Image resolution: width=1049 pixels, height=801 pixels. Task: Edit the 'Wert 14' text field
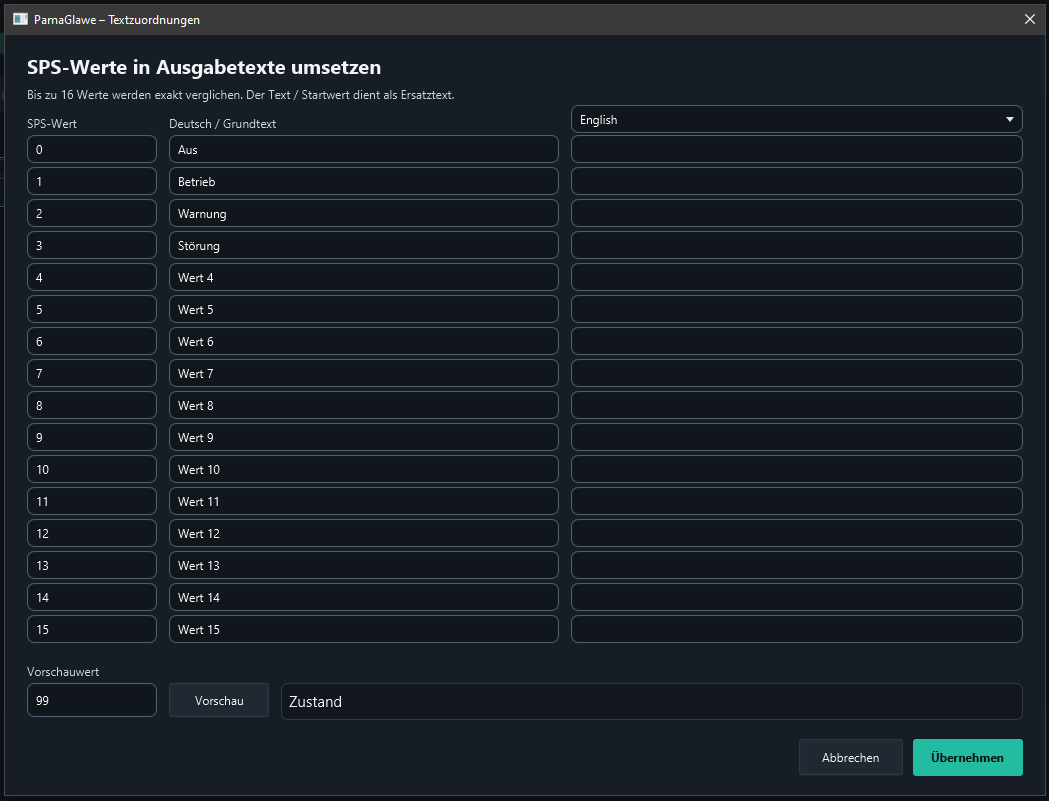(363, 597)
